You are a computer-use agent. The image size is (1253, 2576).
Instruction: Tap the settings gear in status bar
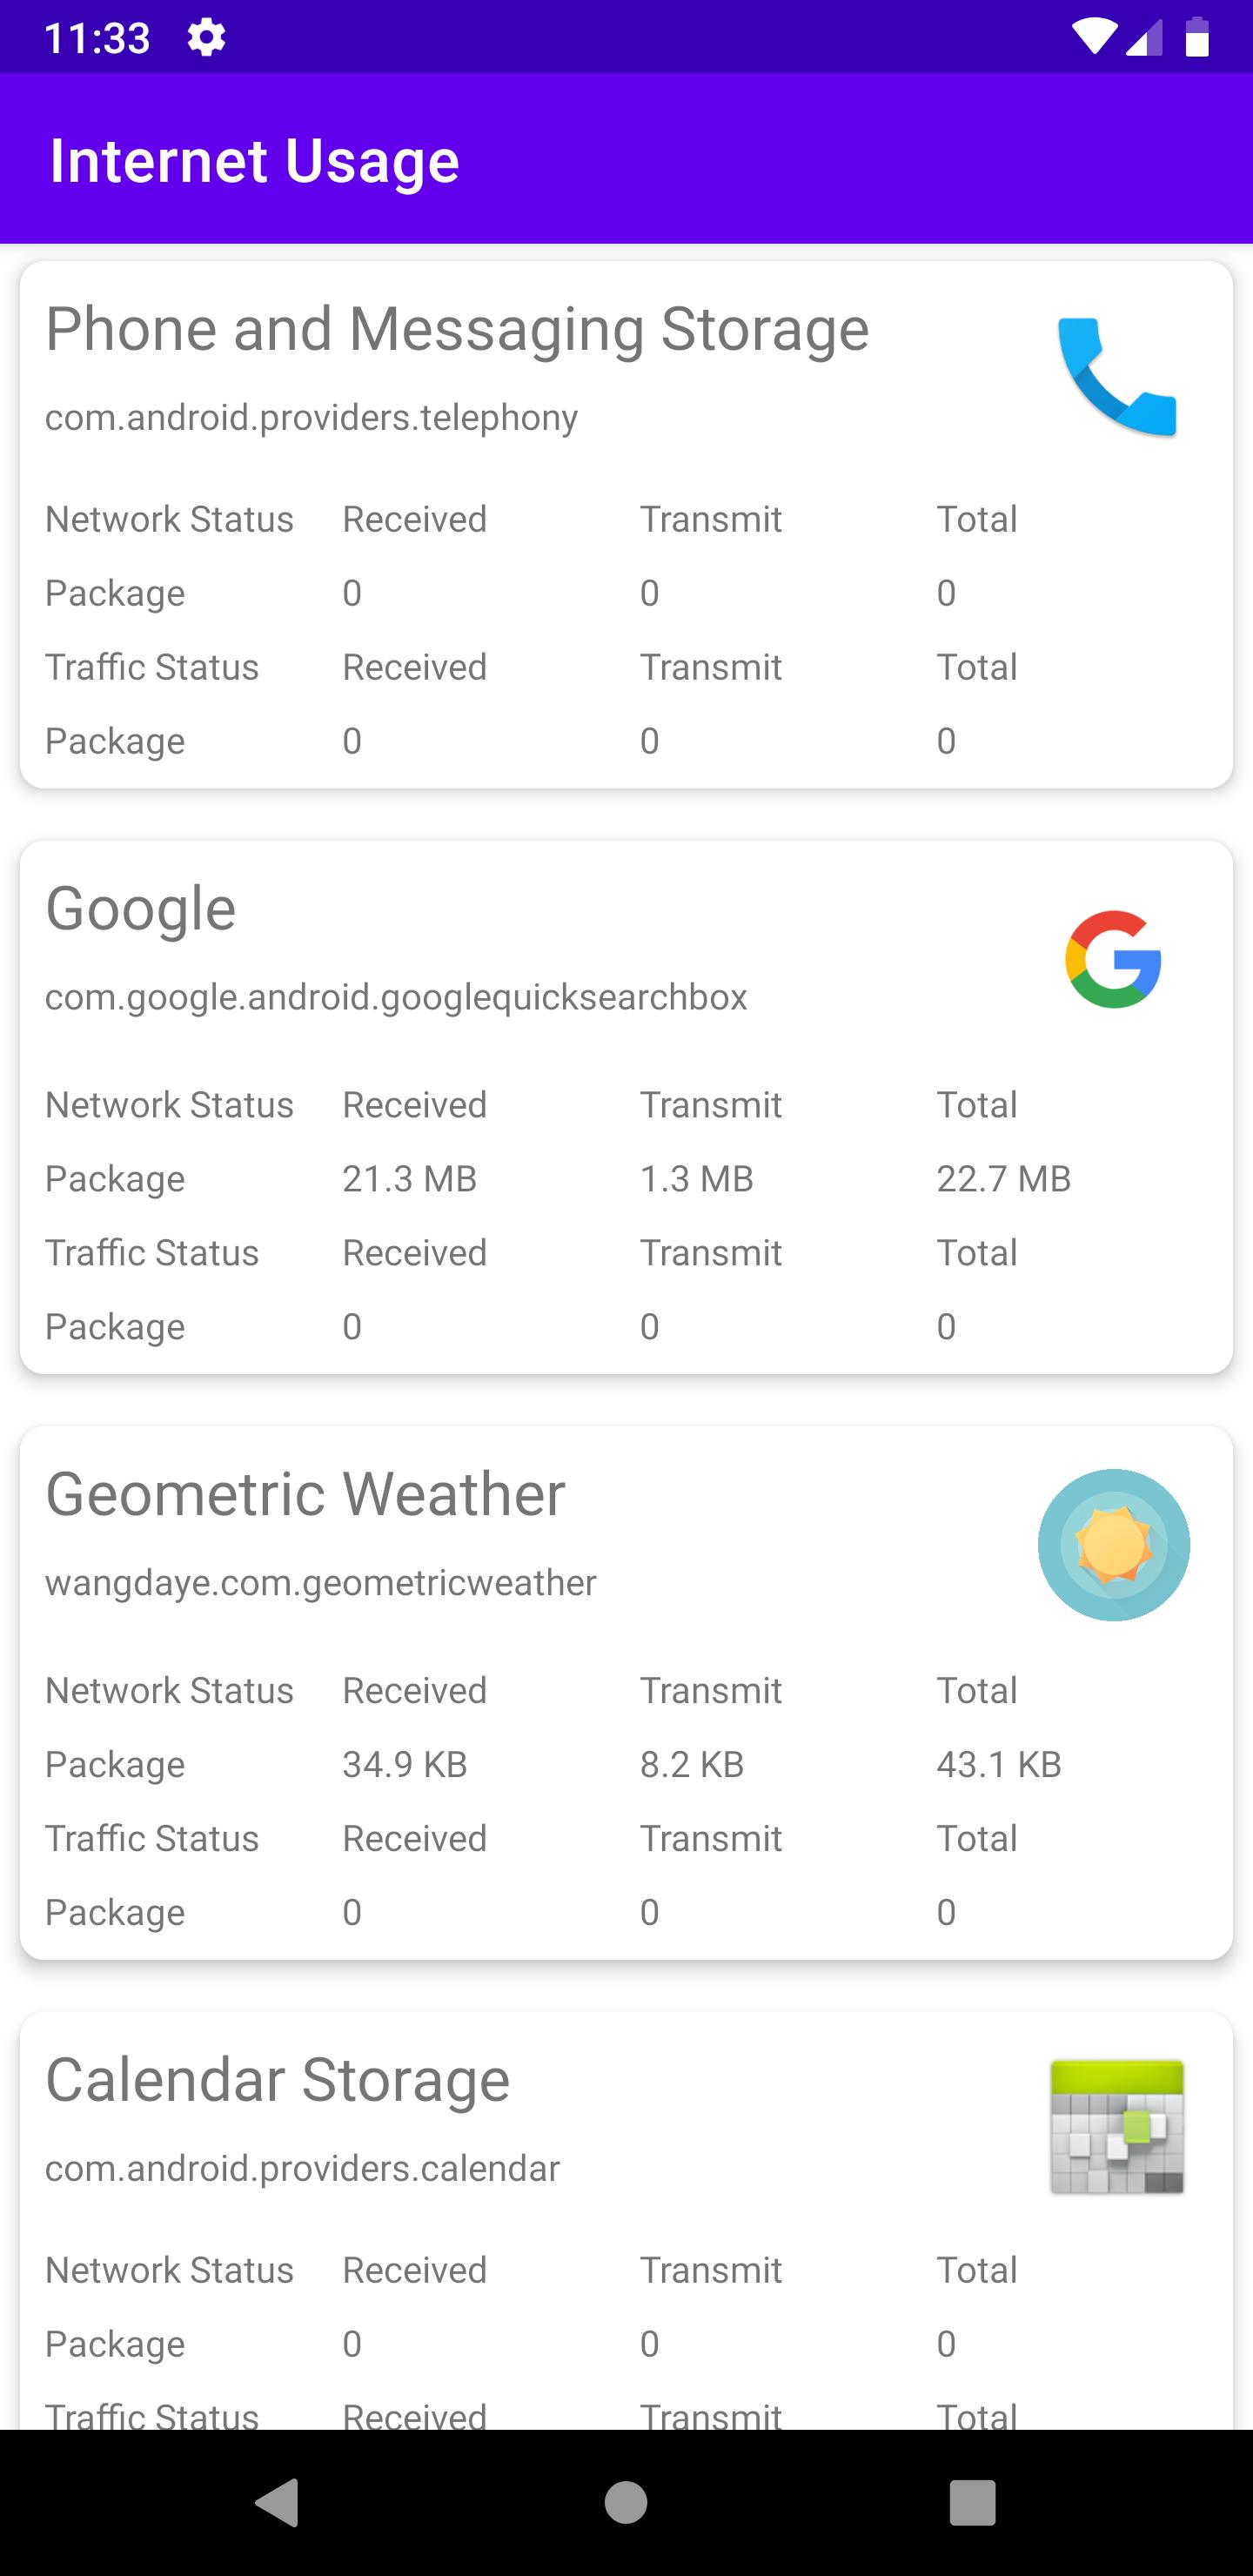click(206, 38)
